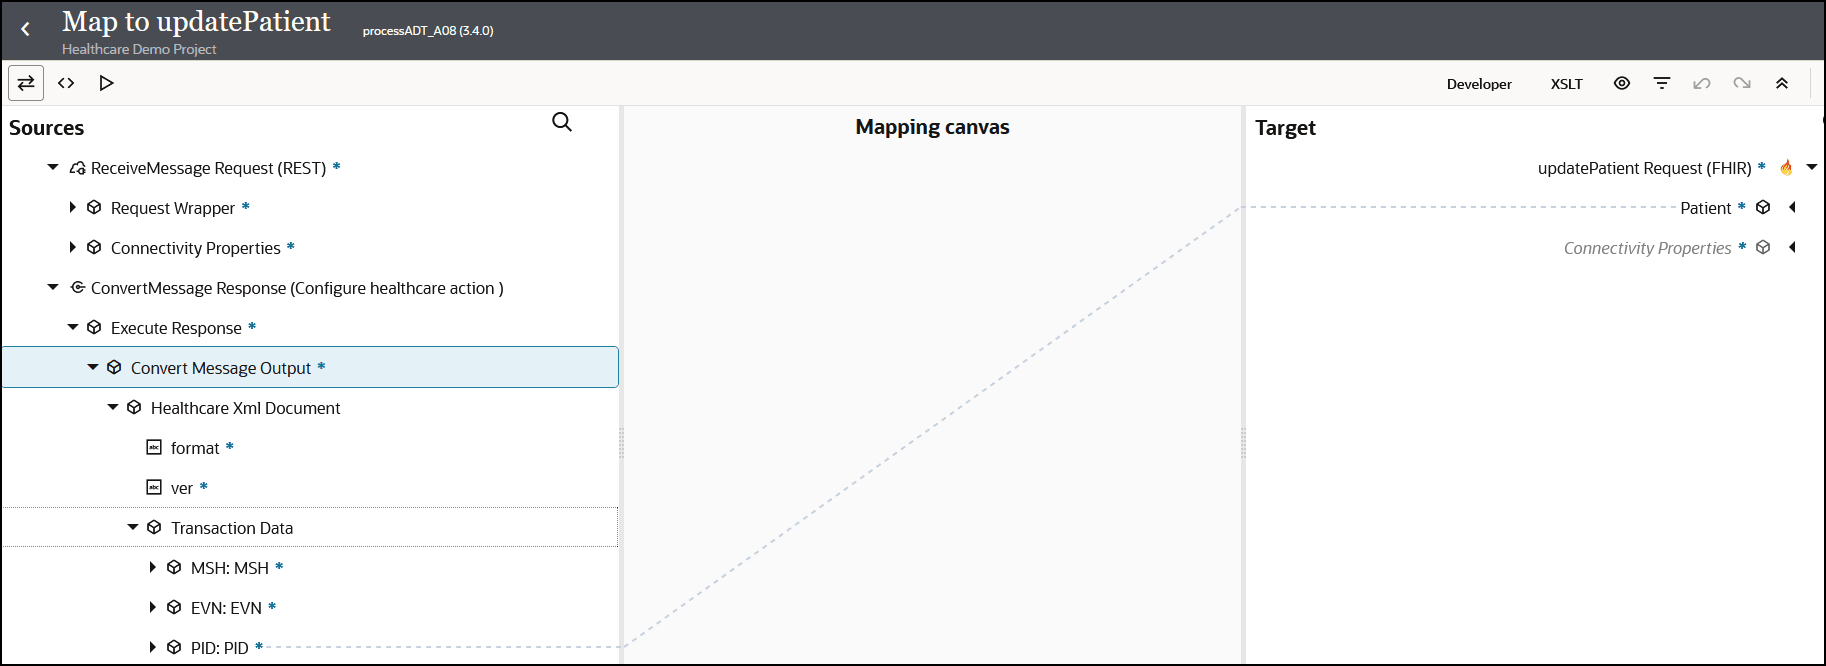Collapse updatePatient Request (FHIR) target
This screenshot has width=1826, height=666.
coord(1811,167)
